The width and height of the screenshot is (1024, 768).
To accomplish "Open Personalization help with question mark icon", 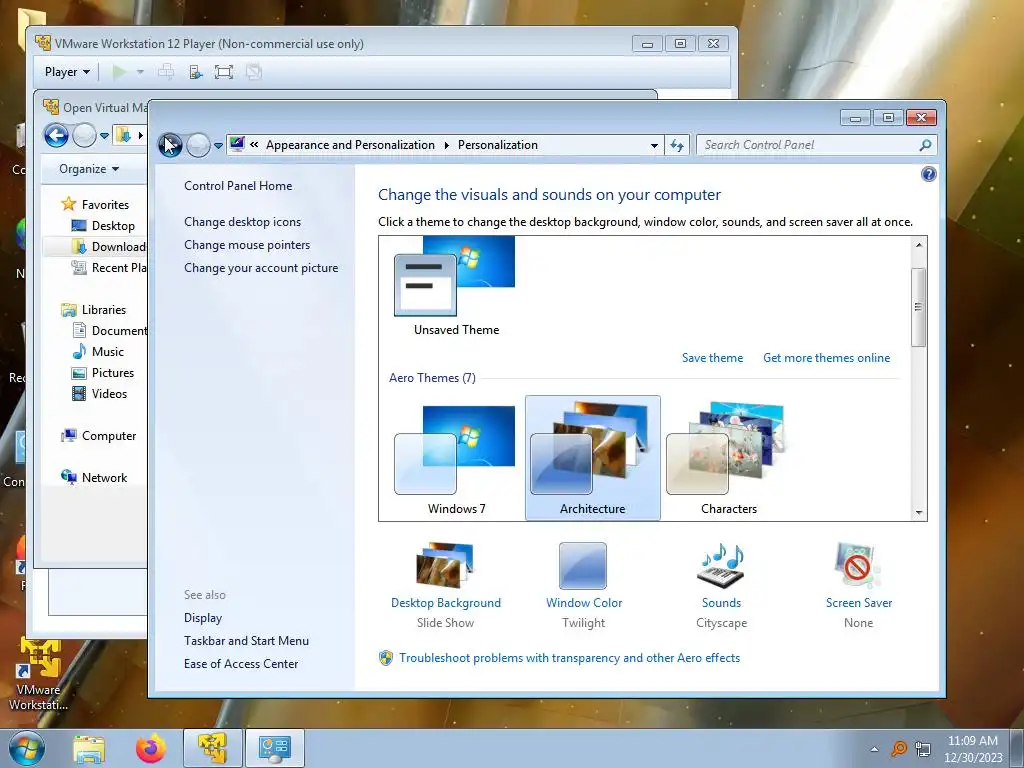I will [x=928, y=174].
